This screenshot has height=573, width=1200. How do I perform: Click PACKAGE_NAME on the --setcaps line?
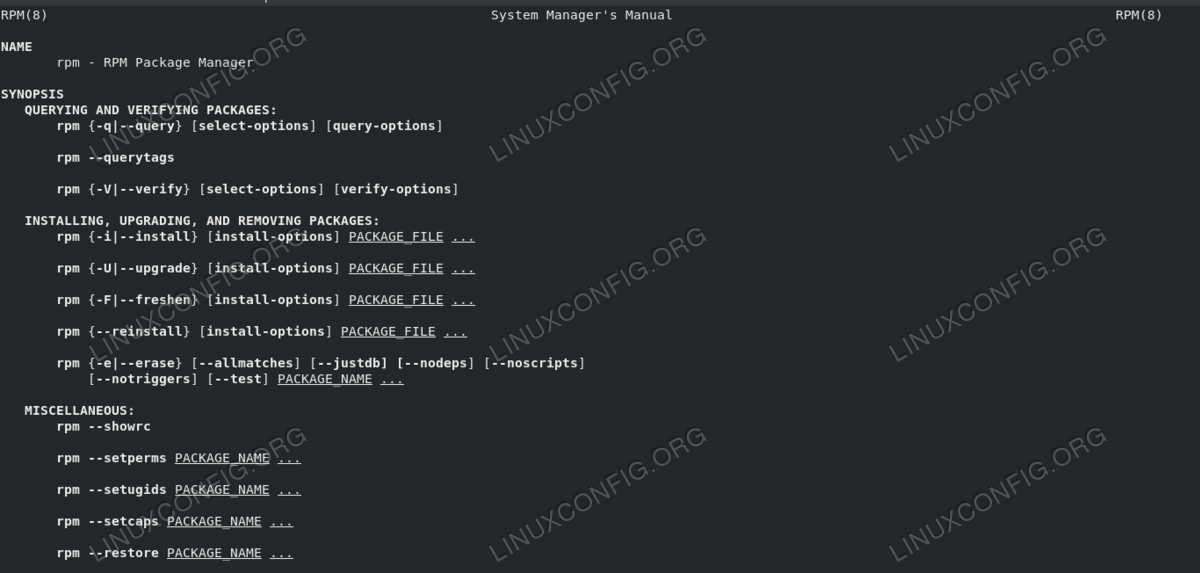tap(214, 521)
